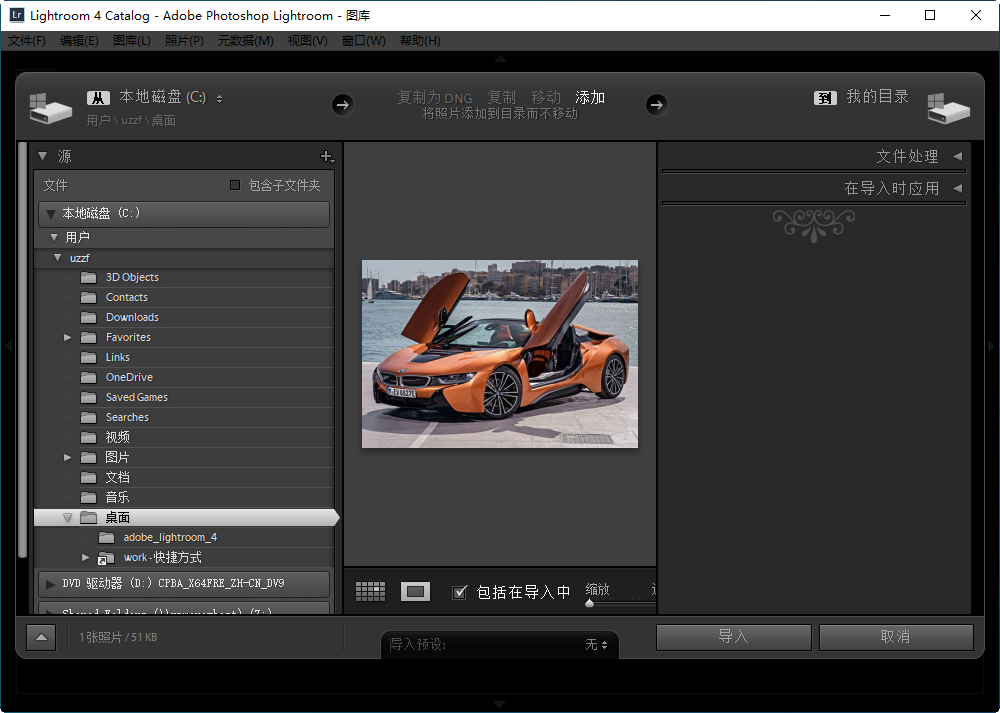Click the adobe_lightroom_4 folder icon

coord(107,538)
